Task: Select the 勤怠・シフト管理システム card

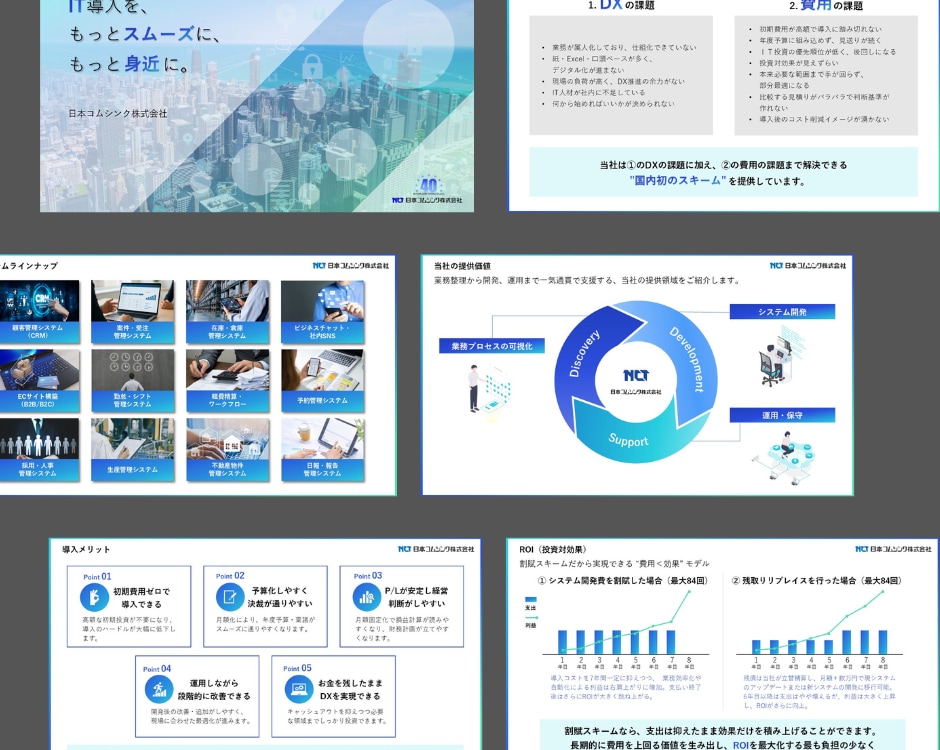Action: point(132,381)
